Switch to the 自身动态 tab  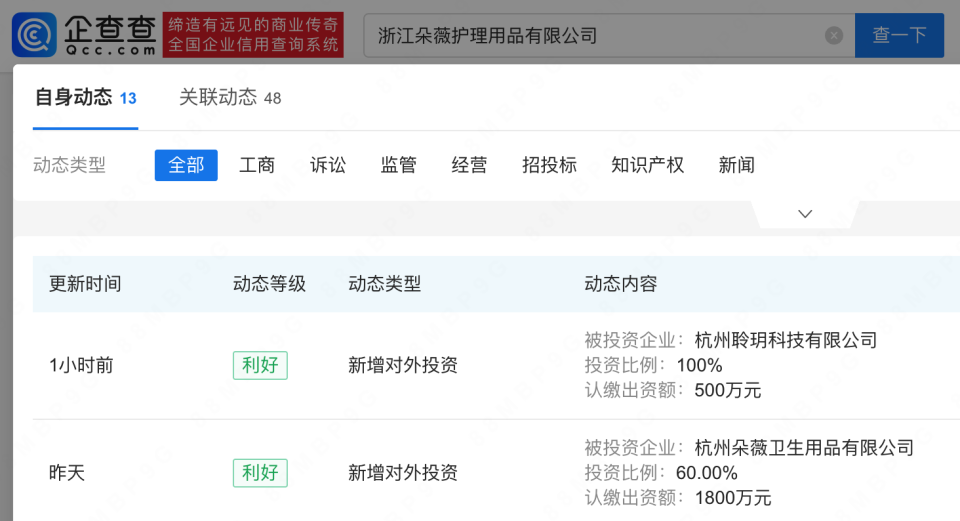click(x=85, y=97)
